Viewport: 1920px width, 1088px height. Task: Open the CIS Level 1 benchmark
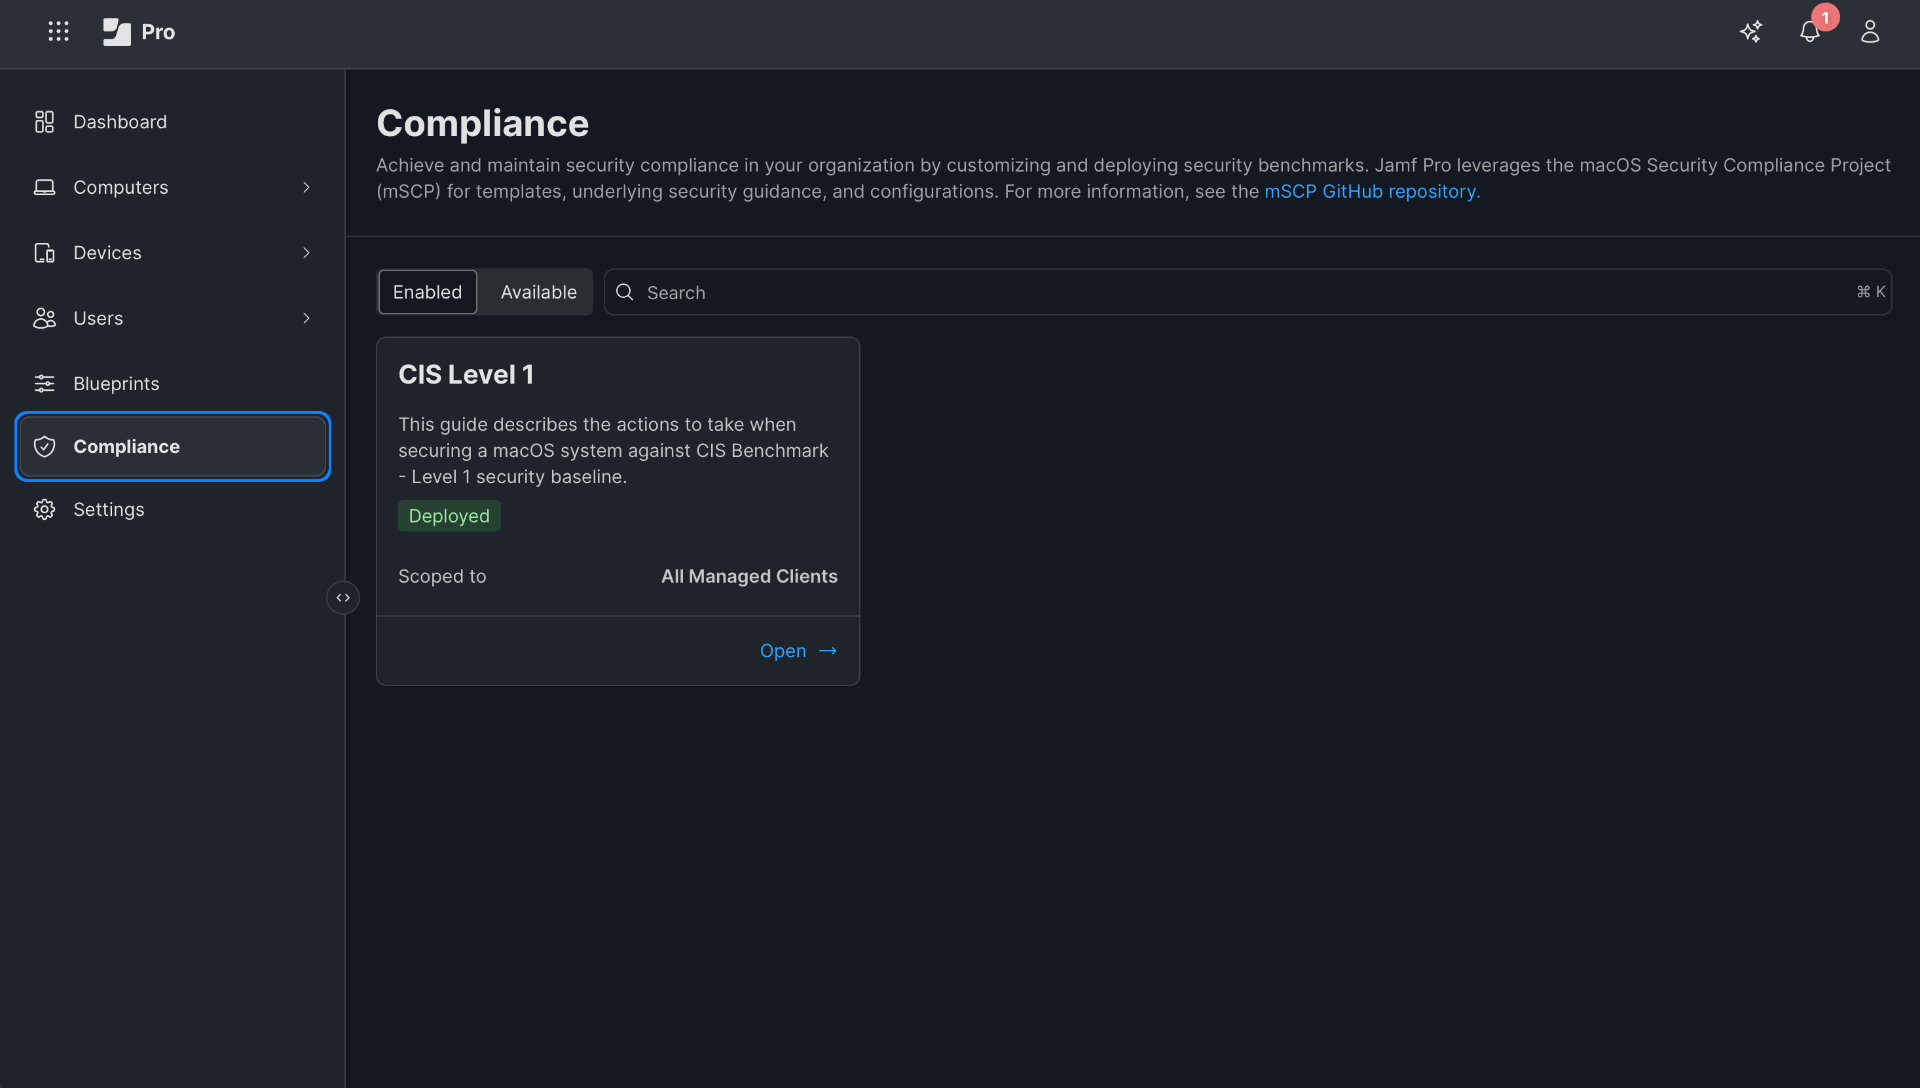797,651
